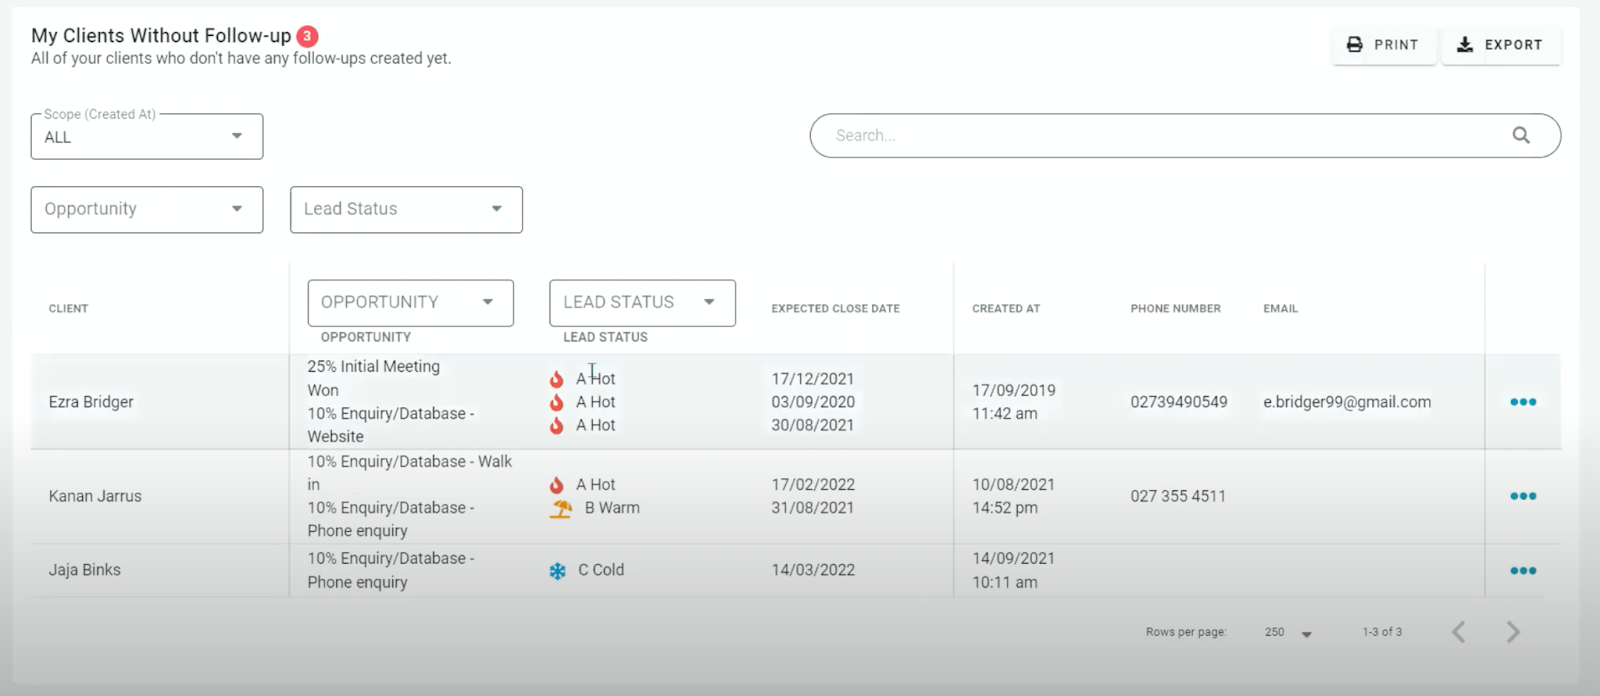Expand the Lead Status filter above the table

coord(406,209)
